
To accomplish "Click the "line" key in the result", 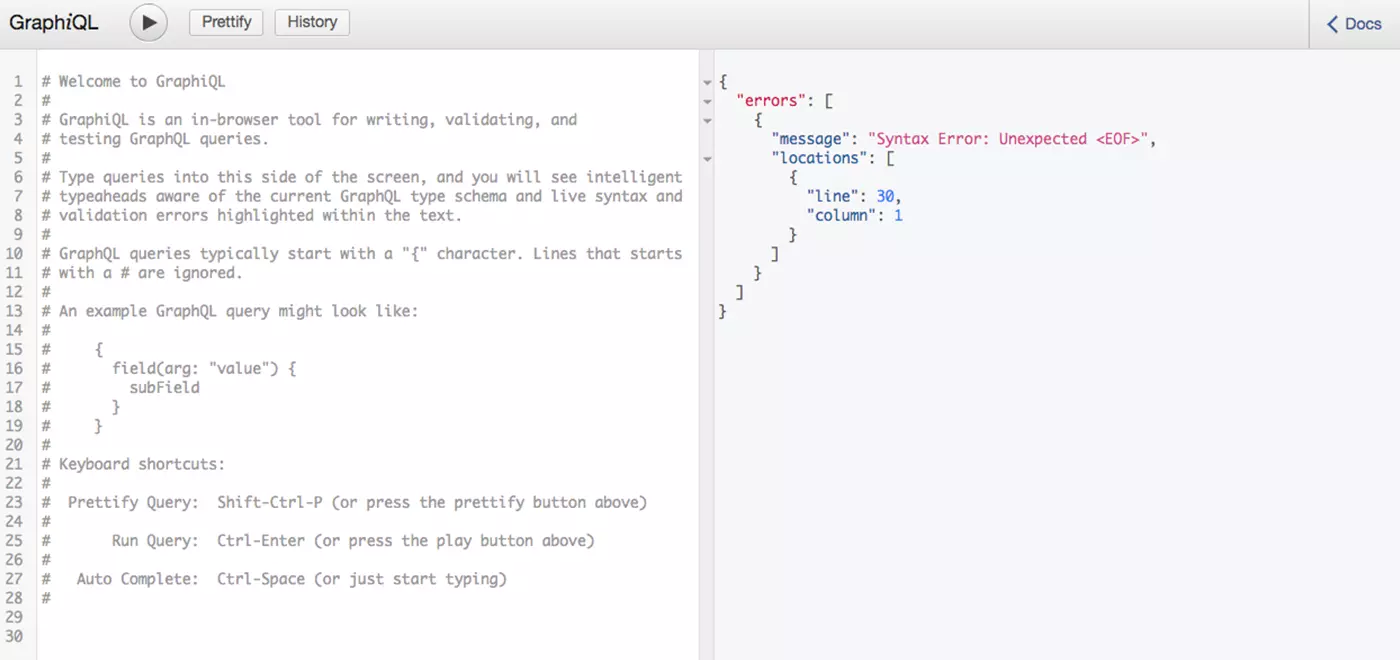I will 832,196.
